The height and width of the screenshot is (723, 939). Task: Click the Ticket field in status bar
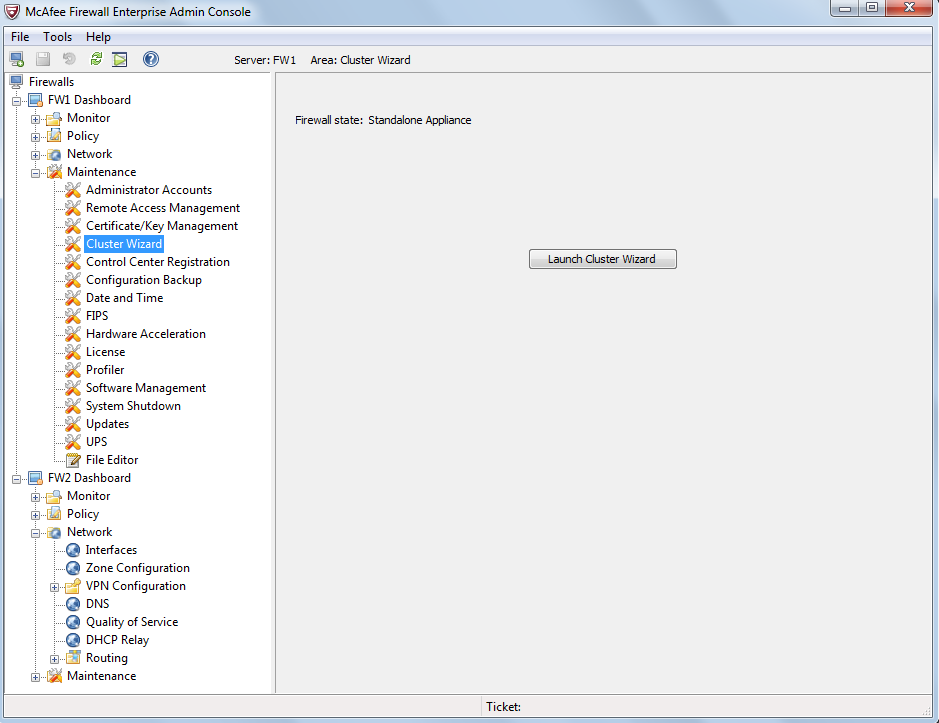705,707
